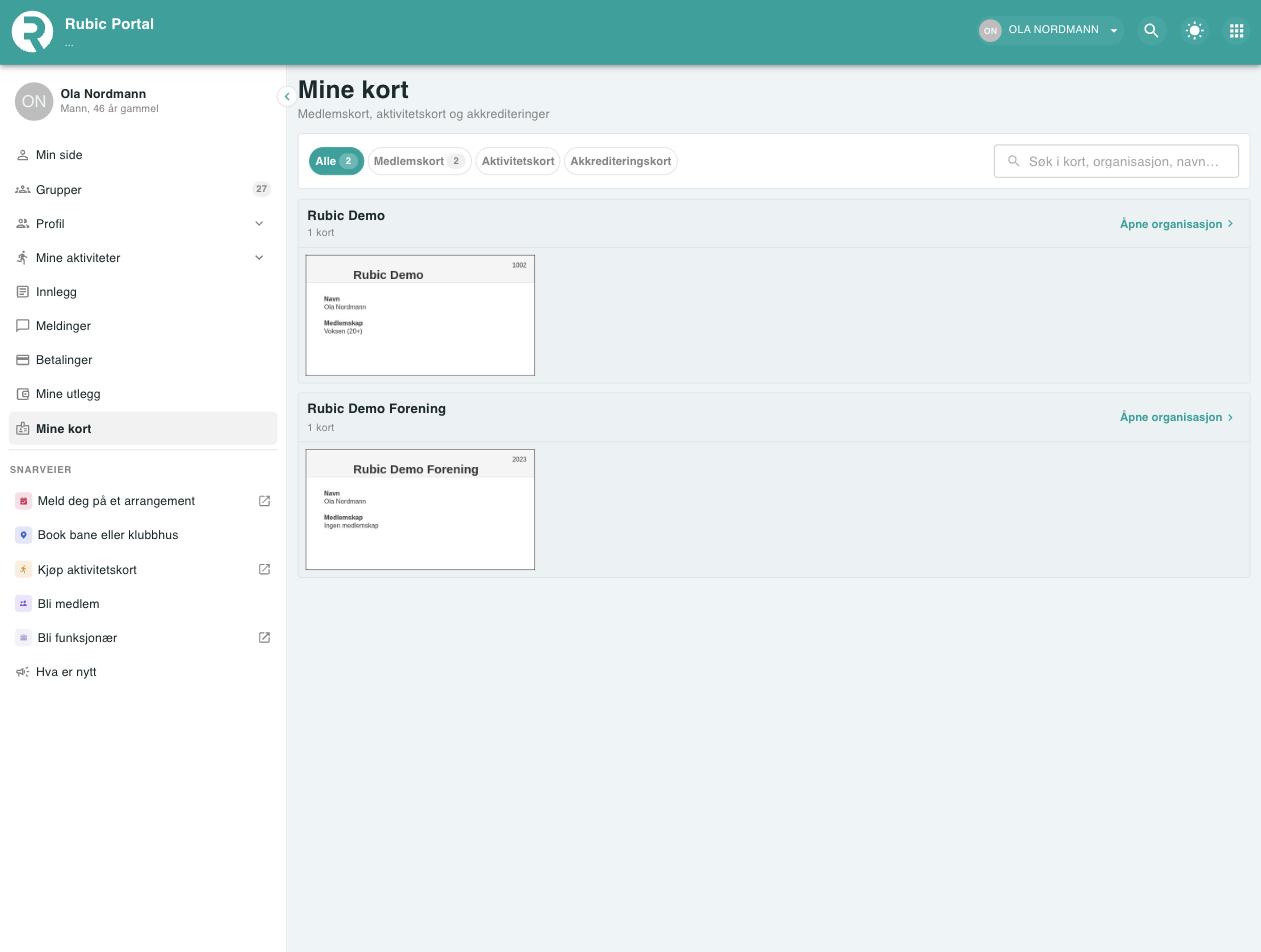Open Mine utlegg in the sidebar
Image resolution: width=1261 pixels, height=952 pixels.
(x=143, y=394)
